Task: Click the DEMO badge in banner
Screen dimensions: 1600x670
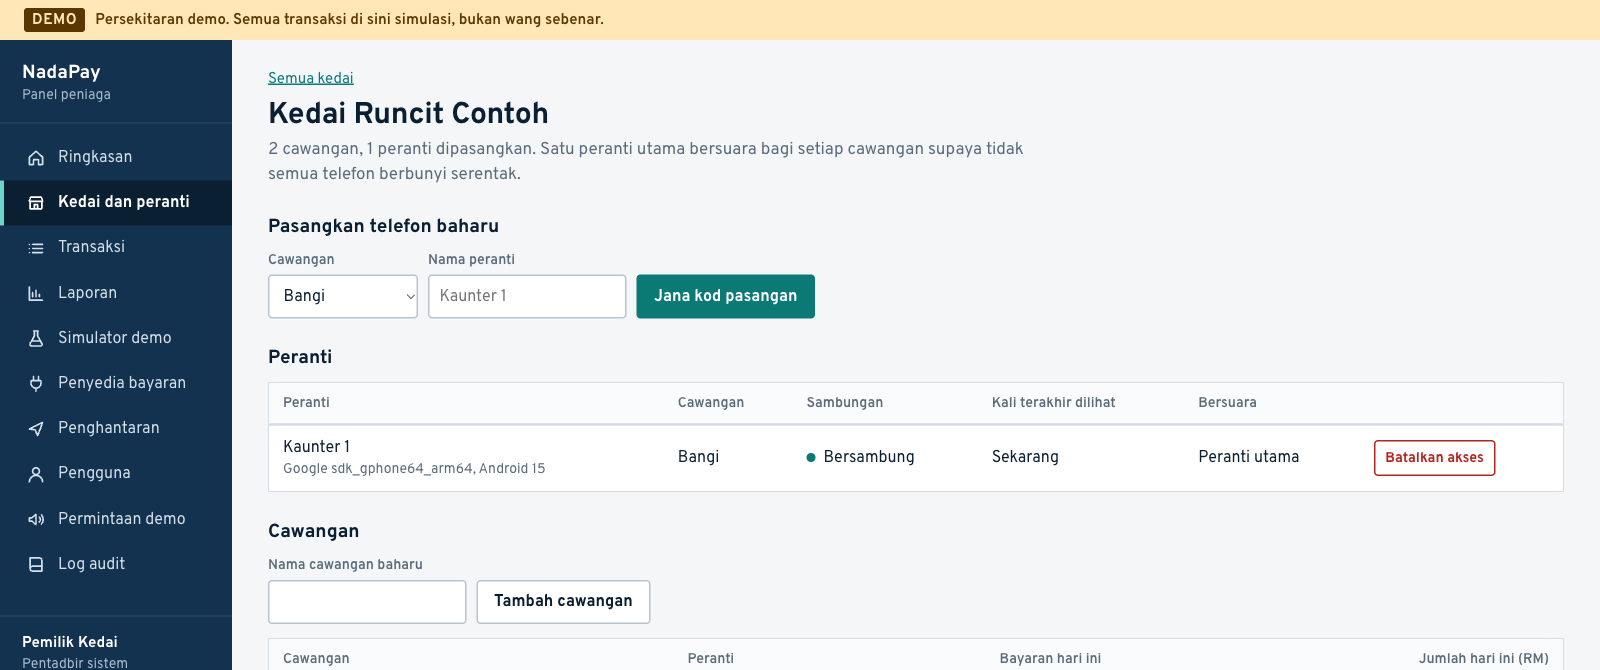Action: pos(54,20)
